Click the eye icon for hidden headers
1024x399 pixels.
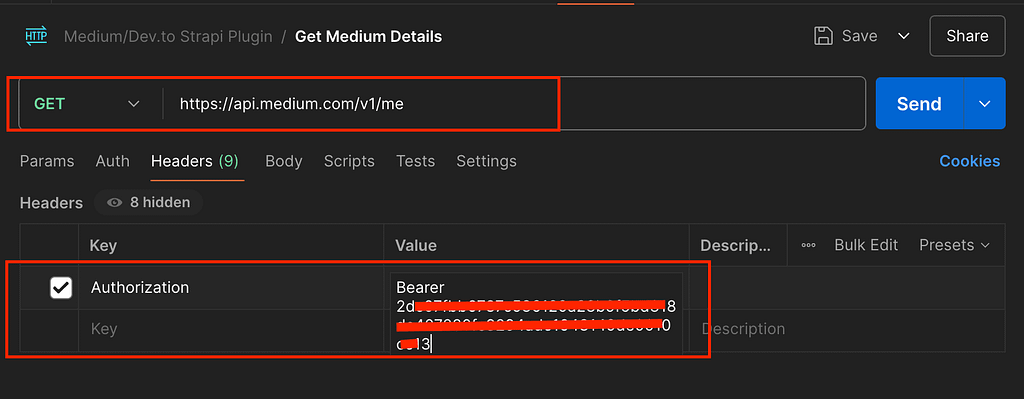[x=115, y=203]
